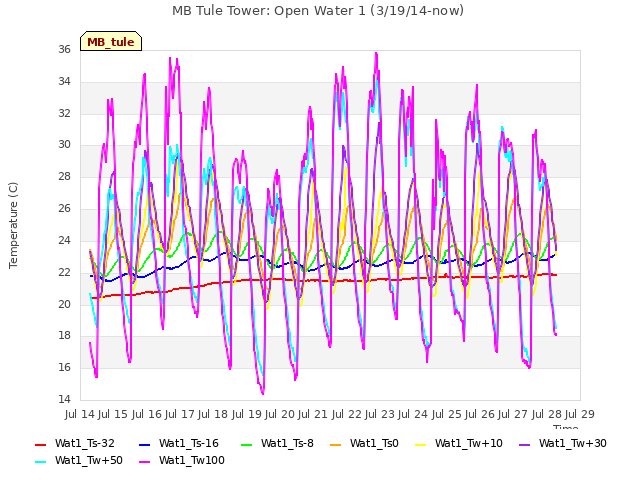Select the Wat1_Tw+50 legend label

pyautogui.click(x=89, y=460)
